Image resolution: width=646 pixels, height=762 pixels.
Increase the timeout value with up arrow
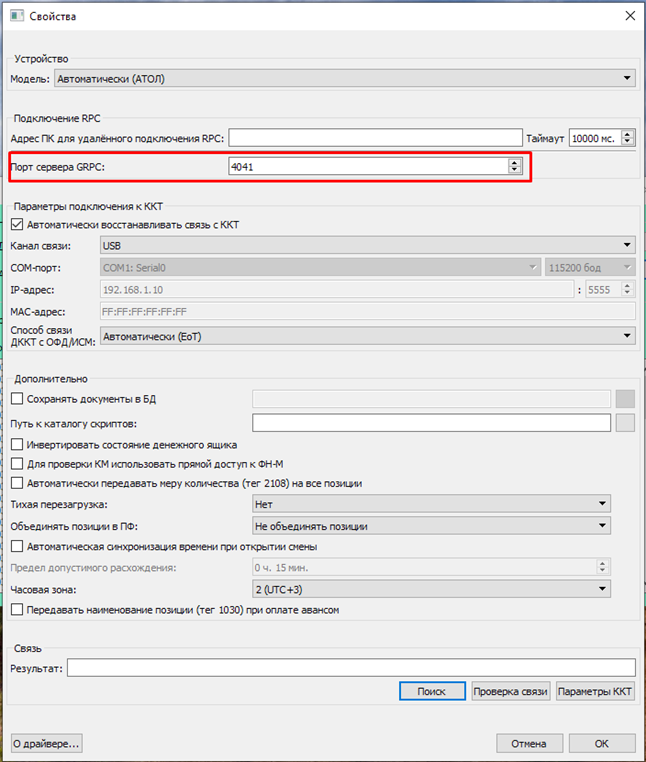click(628, 133)
